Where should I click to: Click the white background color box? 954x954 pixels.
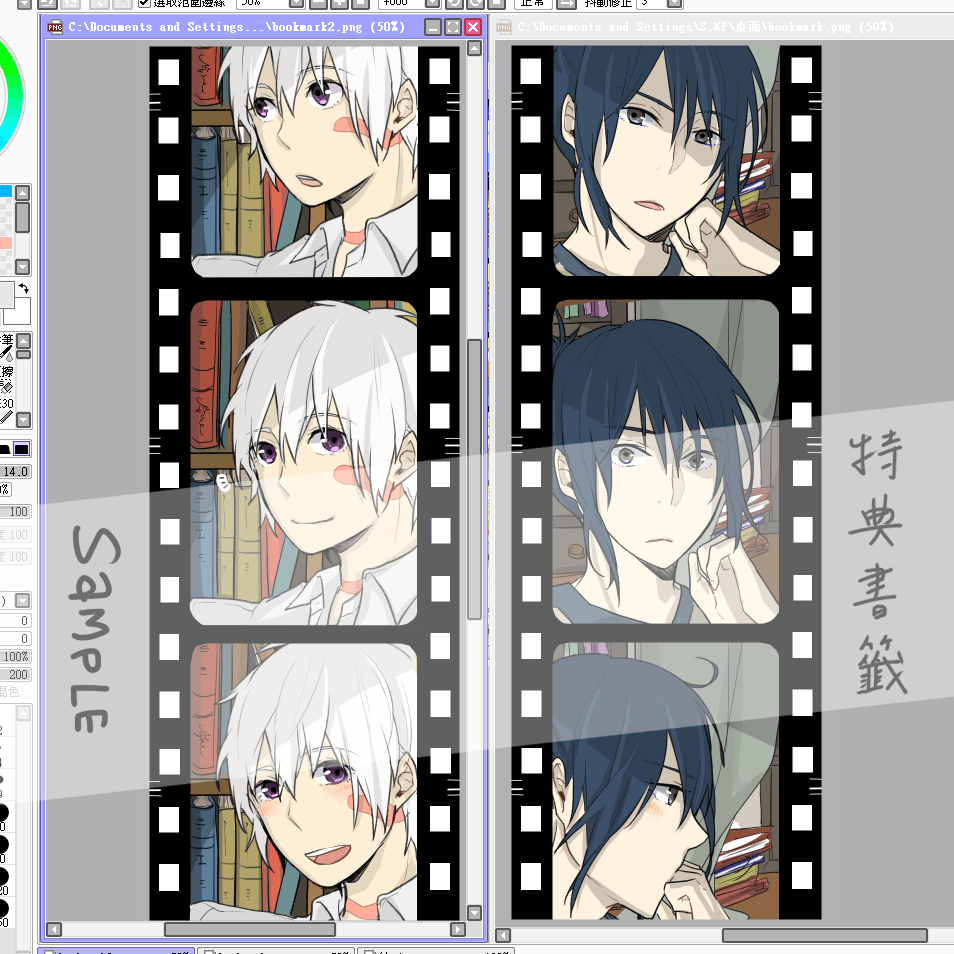pos(18,313)
